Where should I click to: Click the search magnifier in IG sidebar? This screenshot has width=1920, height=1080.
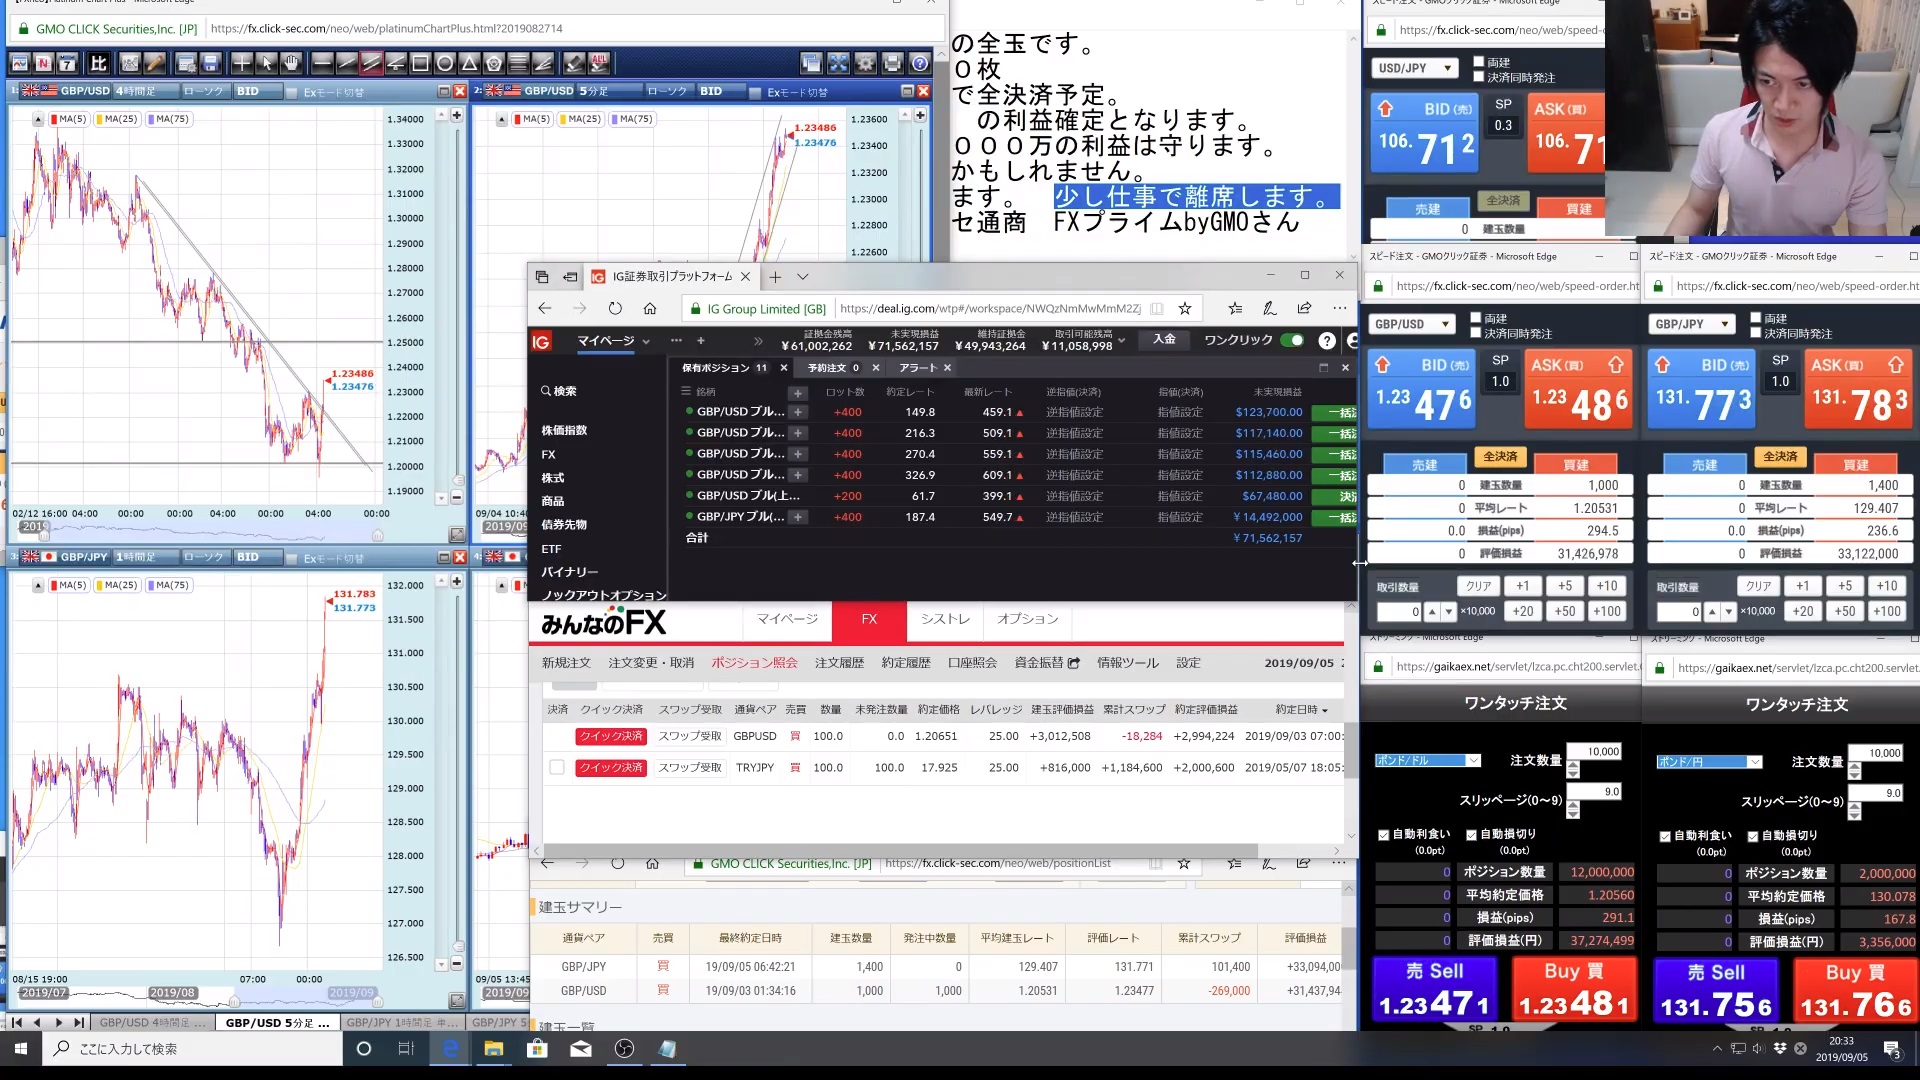[x=546, y=391]
